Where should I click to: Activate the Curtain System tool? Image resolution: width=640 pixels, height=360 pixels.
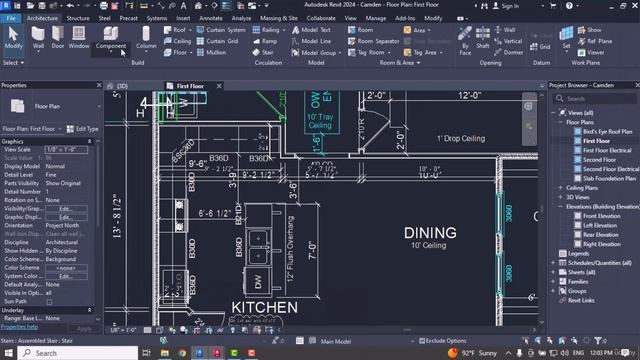(221, 30)
